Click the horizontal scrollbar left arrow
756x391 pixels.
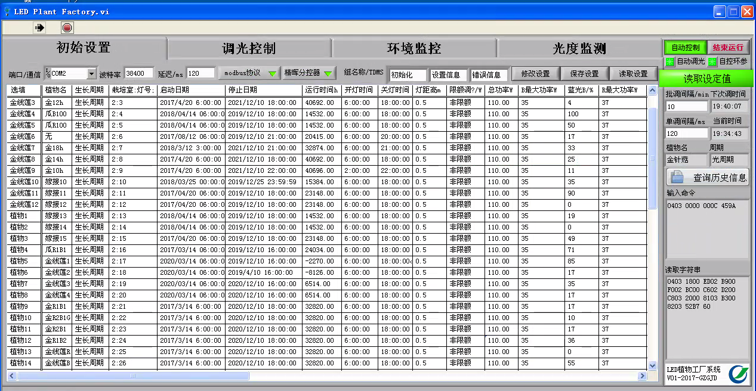[12, 376]
